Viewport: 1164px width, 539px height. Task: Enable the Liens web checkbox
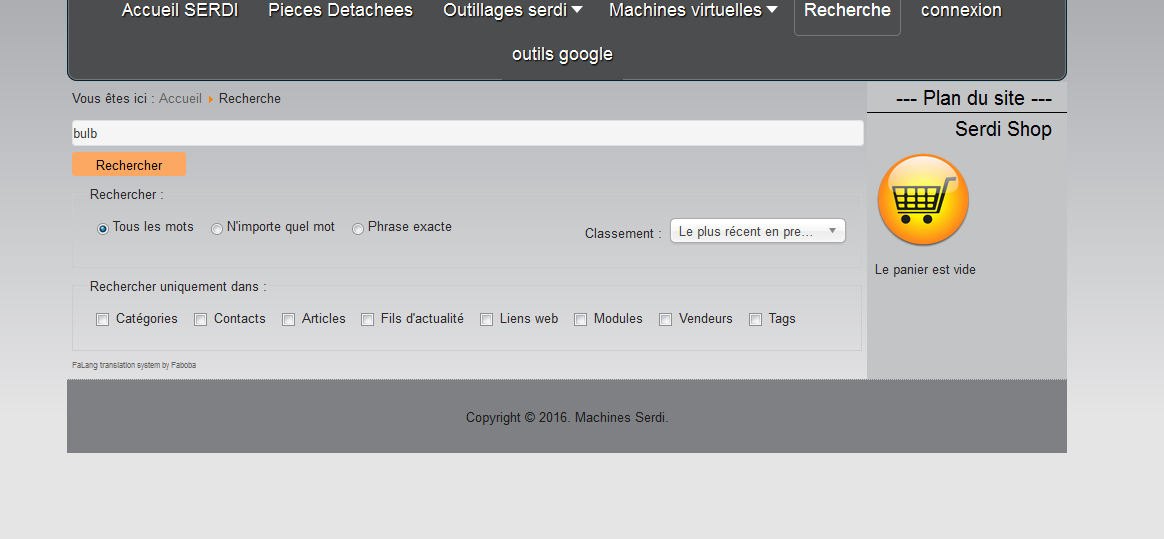pyautogui.click(x=487, y=320)
